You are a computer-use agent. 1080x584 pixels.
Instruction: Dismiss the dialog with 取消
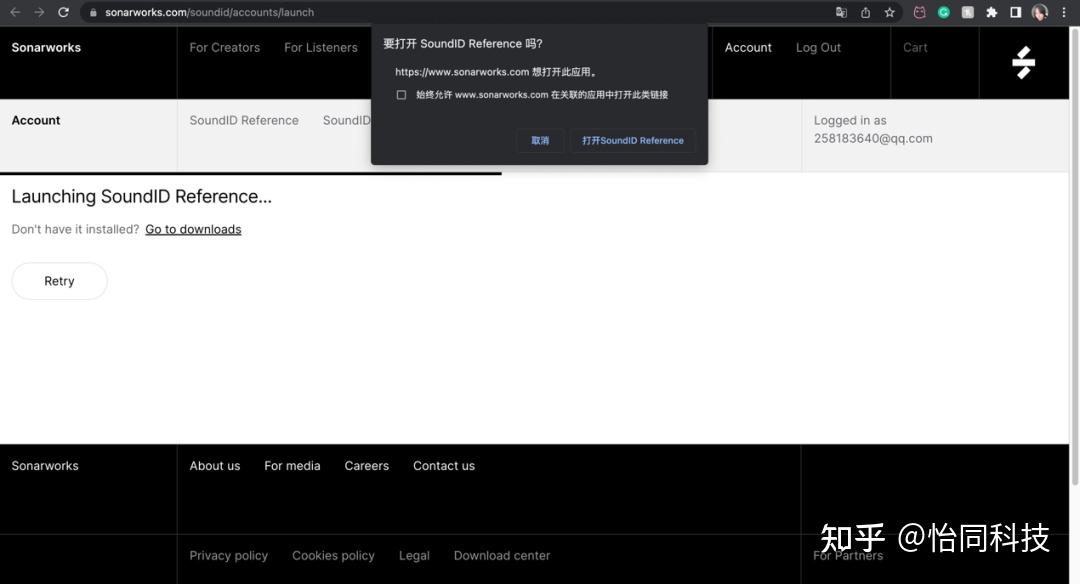pos(540,140)
